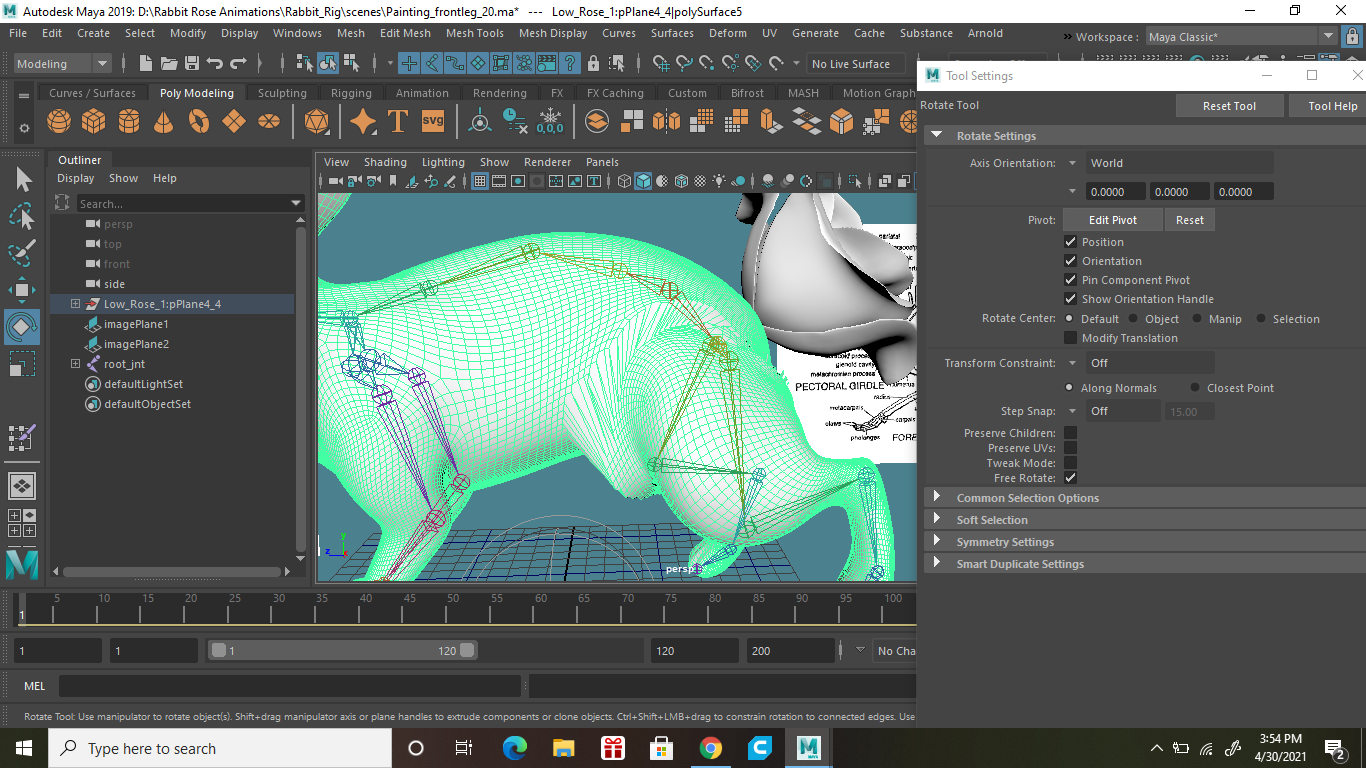1366x768 pixels.
Task: Select the polygon Type tool (T icon)
Action: click(397, 120)
